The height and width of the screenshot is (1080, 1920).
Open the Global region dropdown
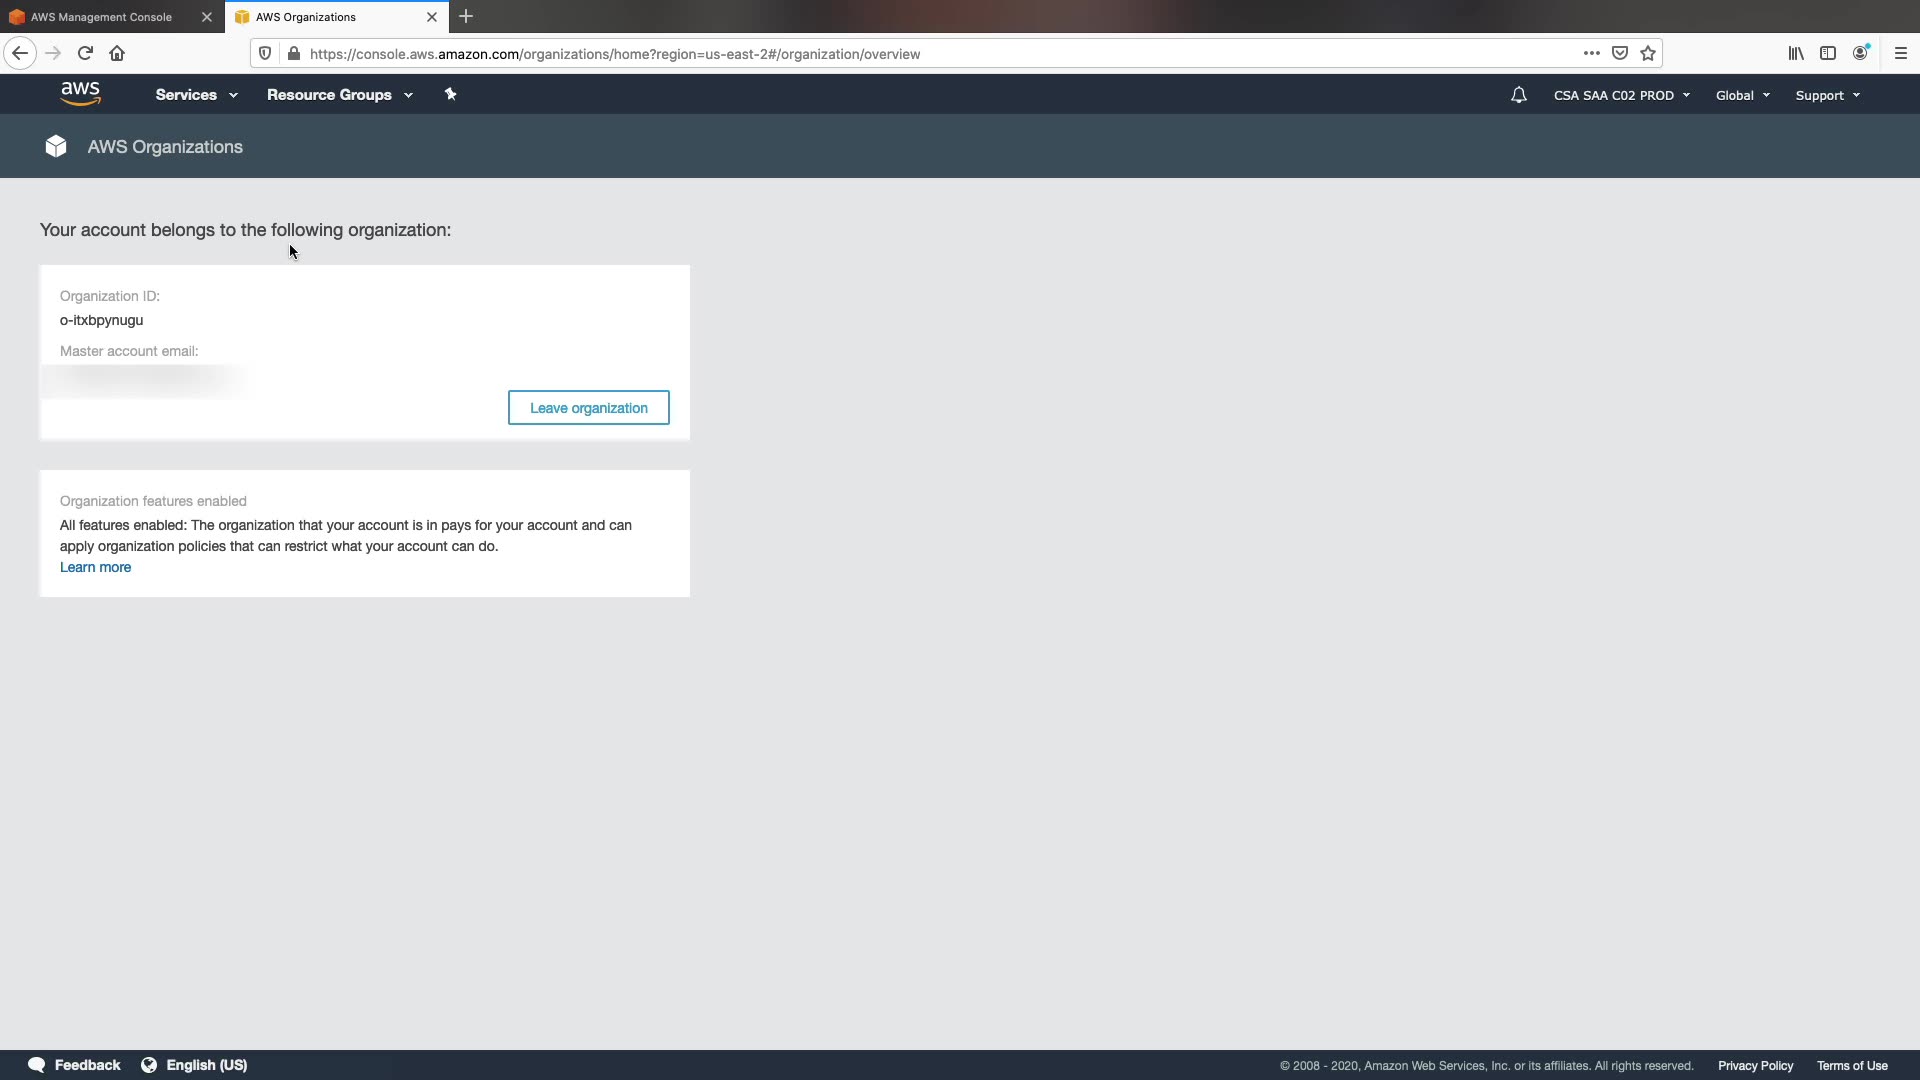pos(1742,96)
